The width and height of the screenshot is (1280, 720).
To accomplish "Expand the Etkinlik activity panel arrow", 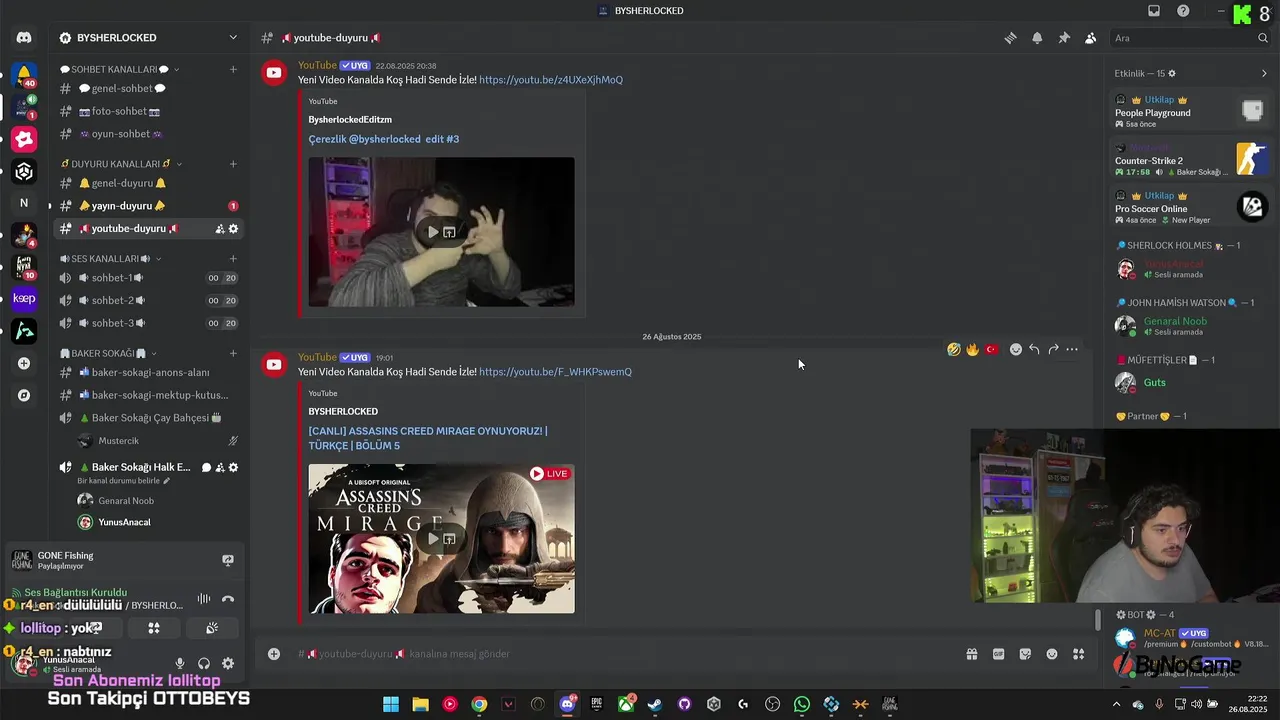I will tap(1264, 73).
